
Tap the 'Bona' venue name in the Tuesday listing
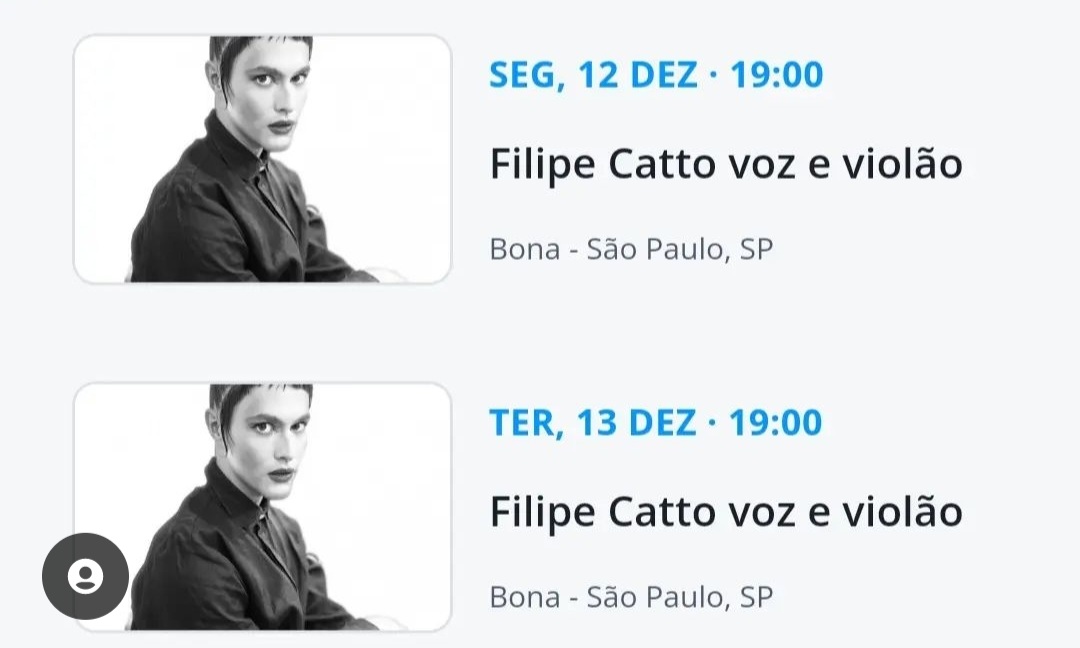pos(524,597)
